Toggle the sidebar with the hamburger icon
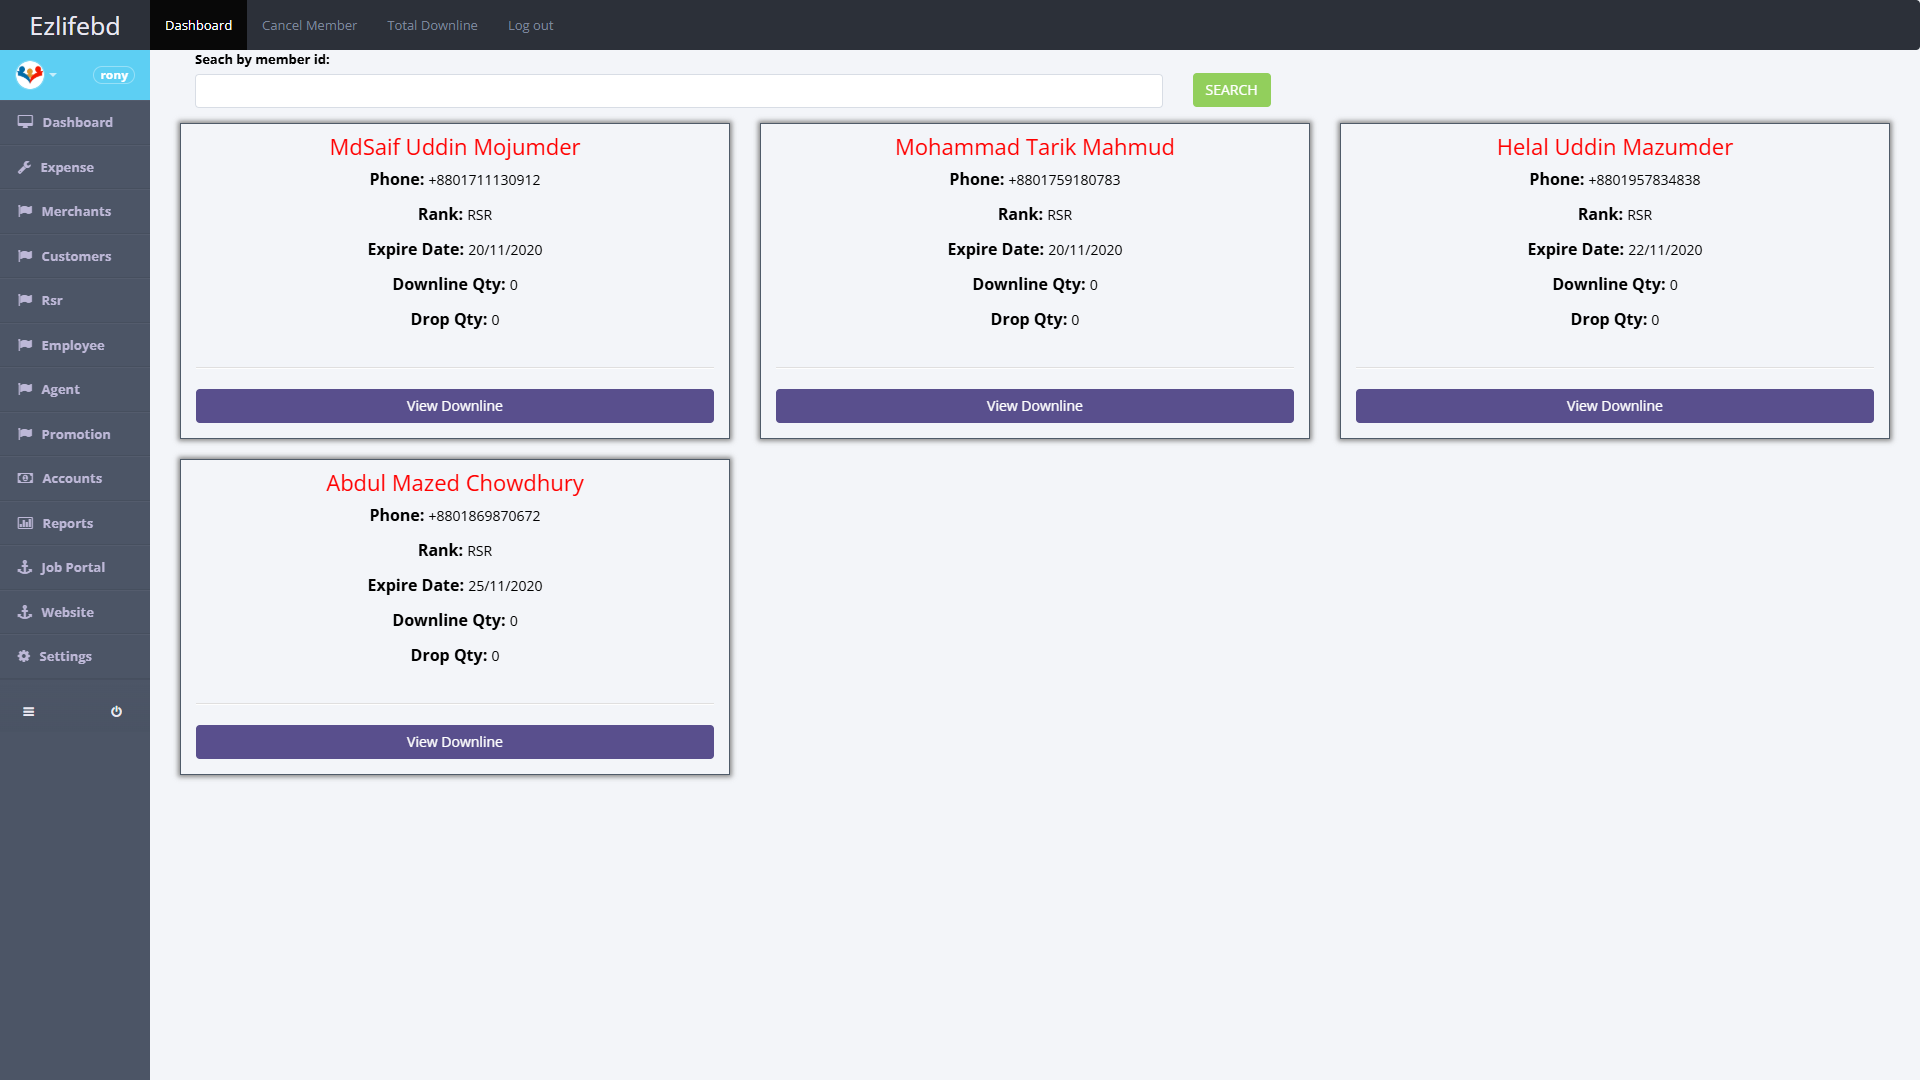1920x1080 pixels. tap(29, 712)
